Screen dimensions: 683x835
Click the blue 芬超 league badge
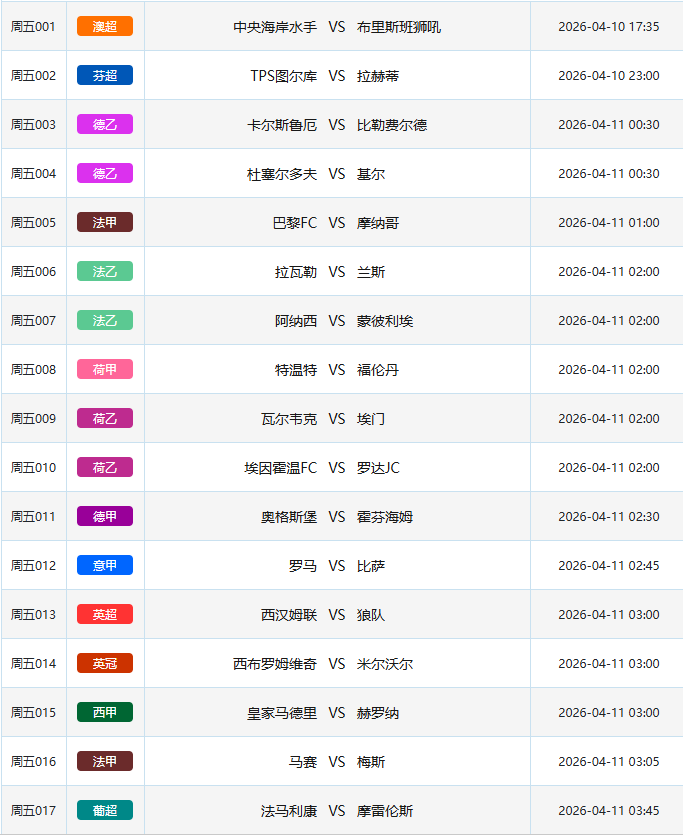(104, 75)
